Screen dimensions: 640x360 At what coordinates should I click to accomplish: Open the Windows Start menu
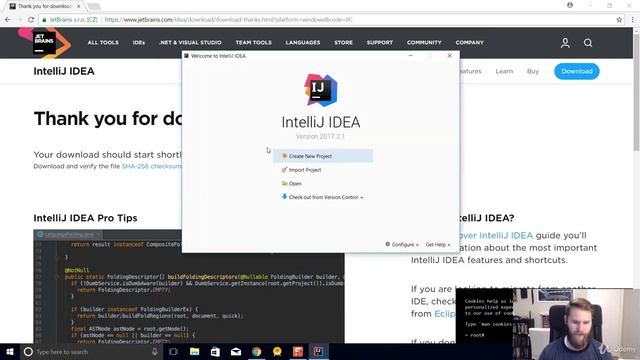pyautogui.click(x=10, y=351)
